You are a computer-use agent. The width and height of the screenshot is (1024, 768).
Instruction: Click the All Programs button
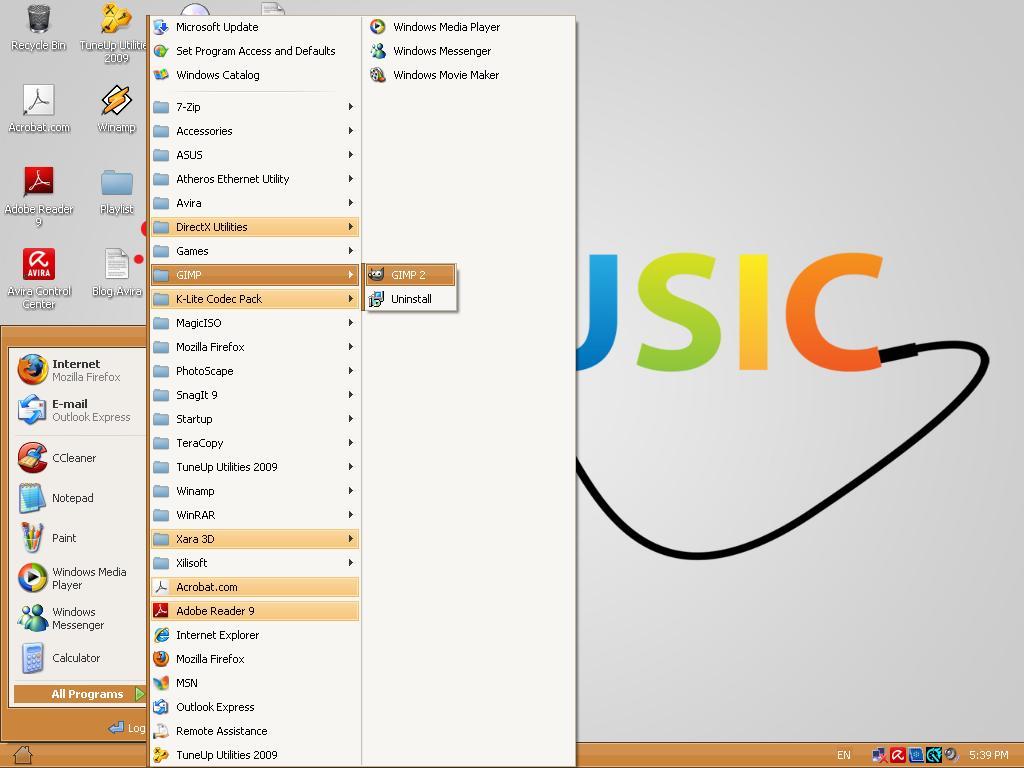point(79,694)
